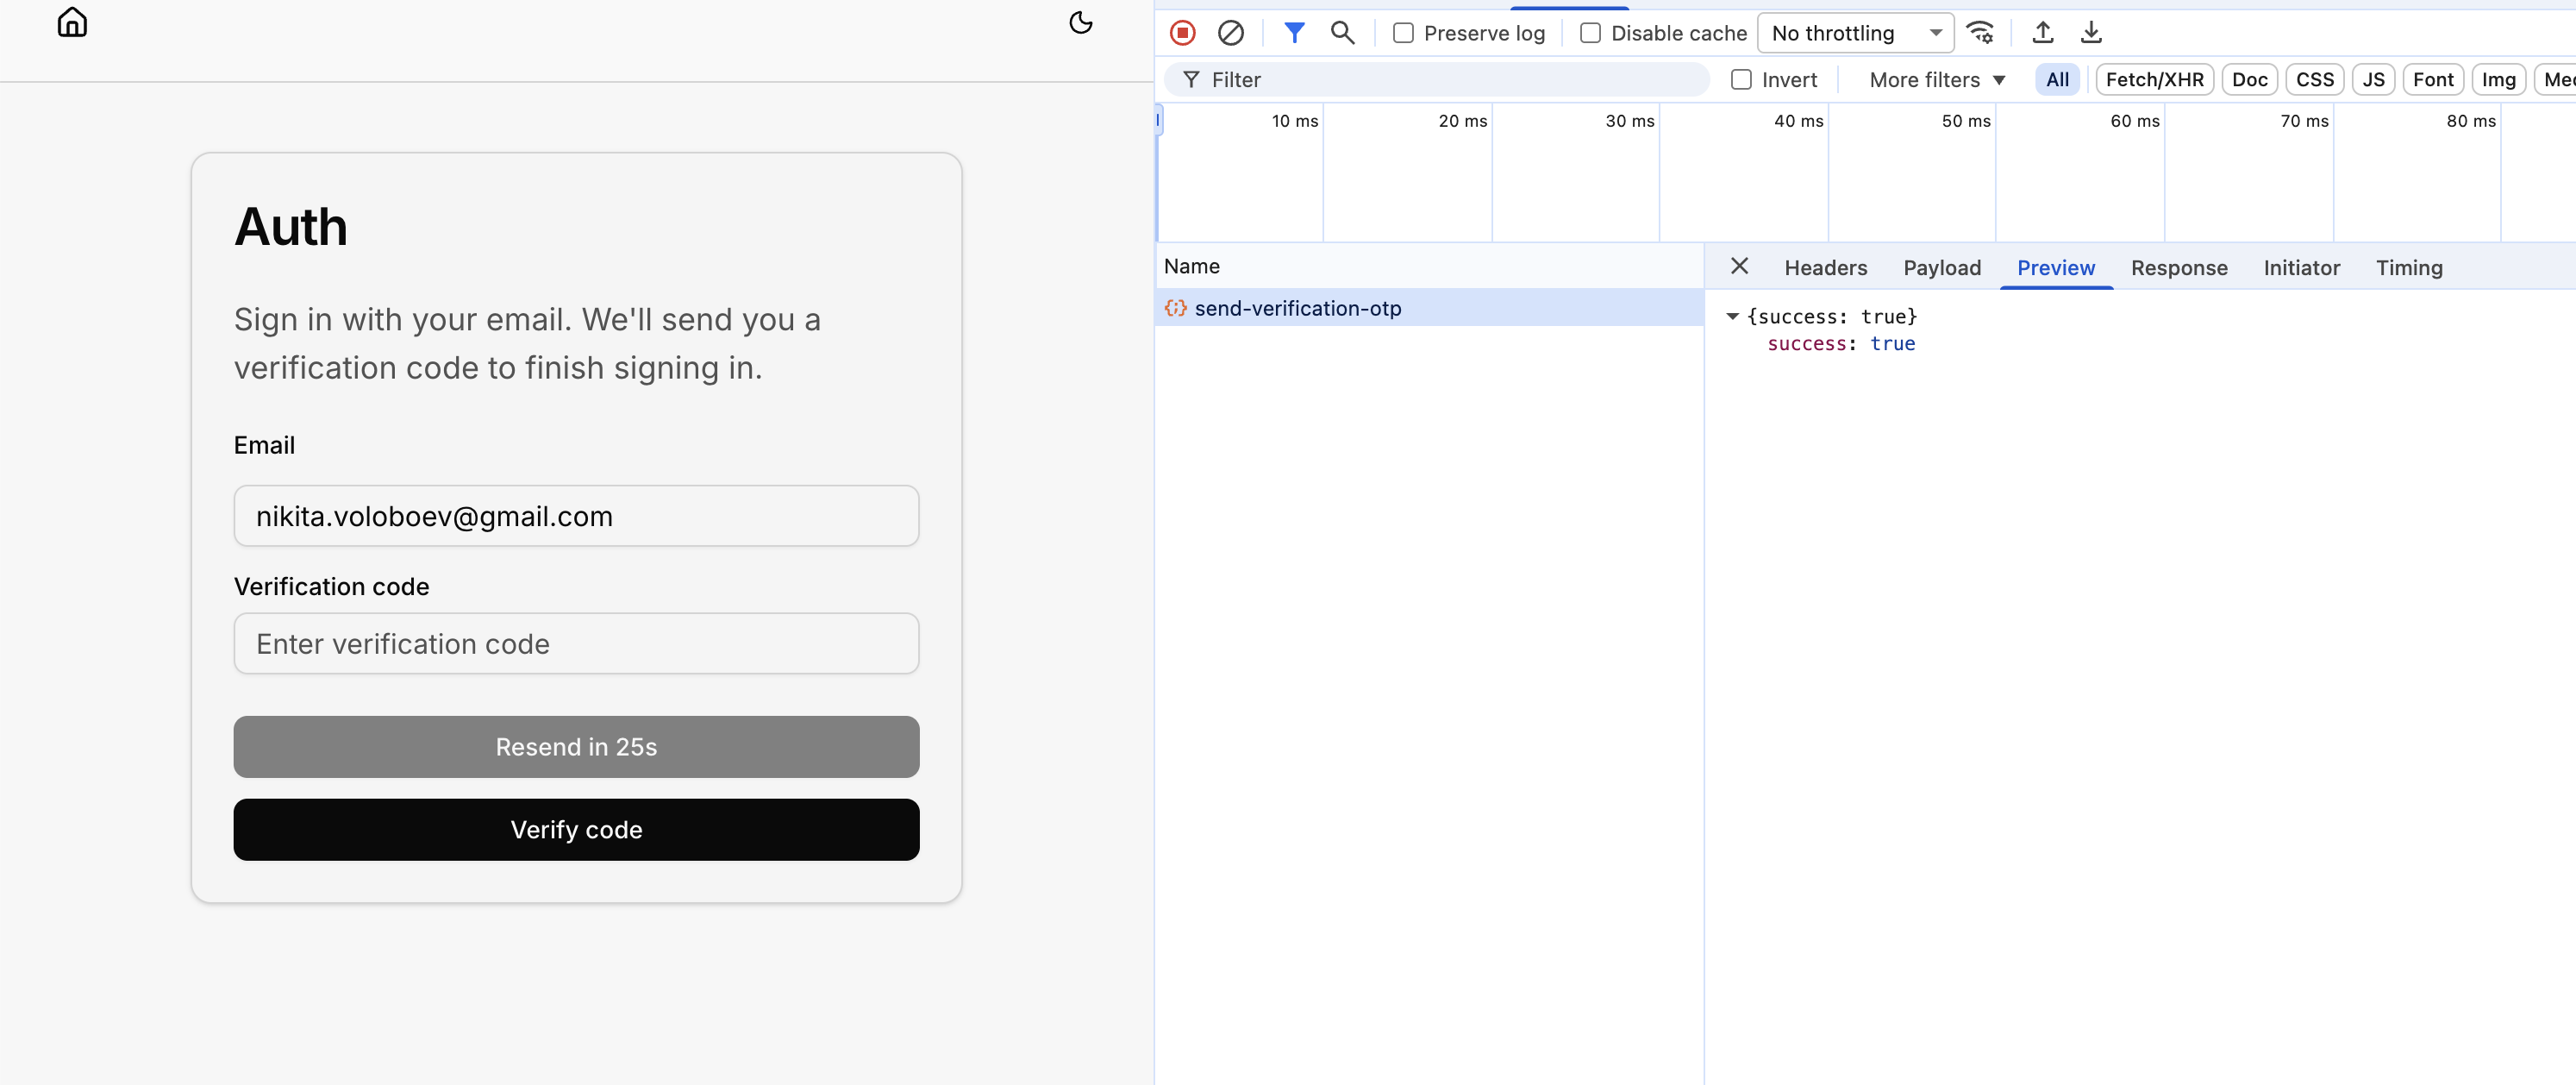Viewport: 2576px width, 1085px height.
Task: Toggle the network filter funnel icon
Action: (1294, 33)
